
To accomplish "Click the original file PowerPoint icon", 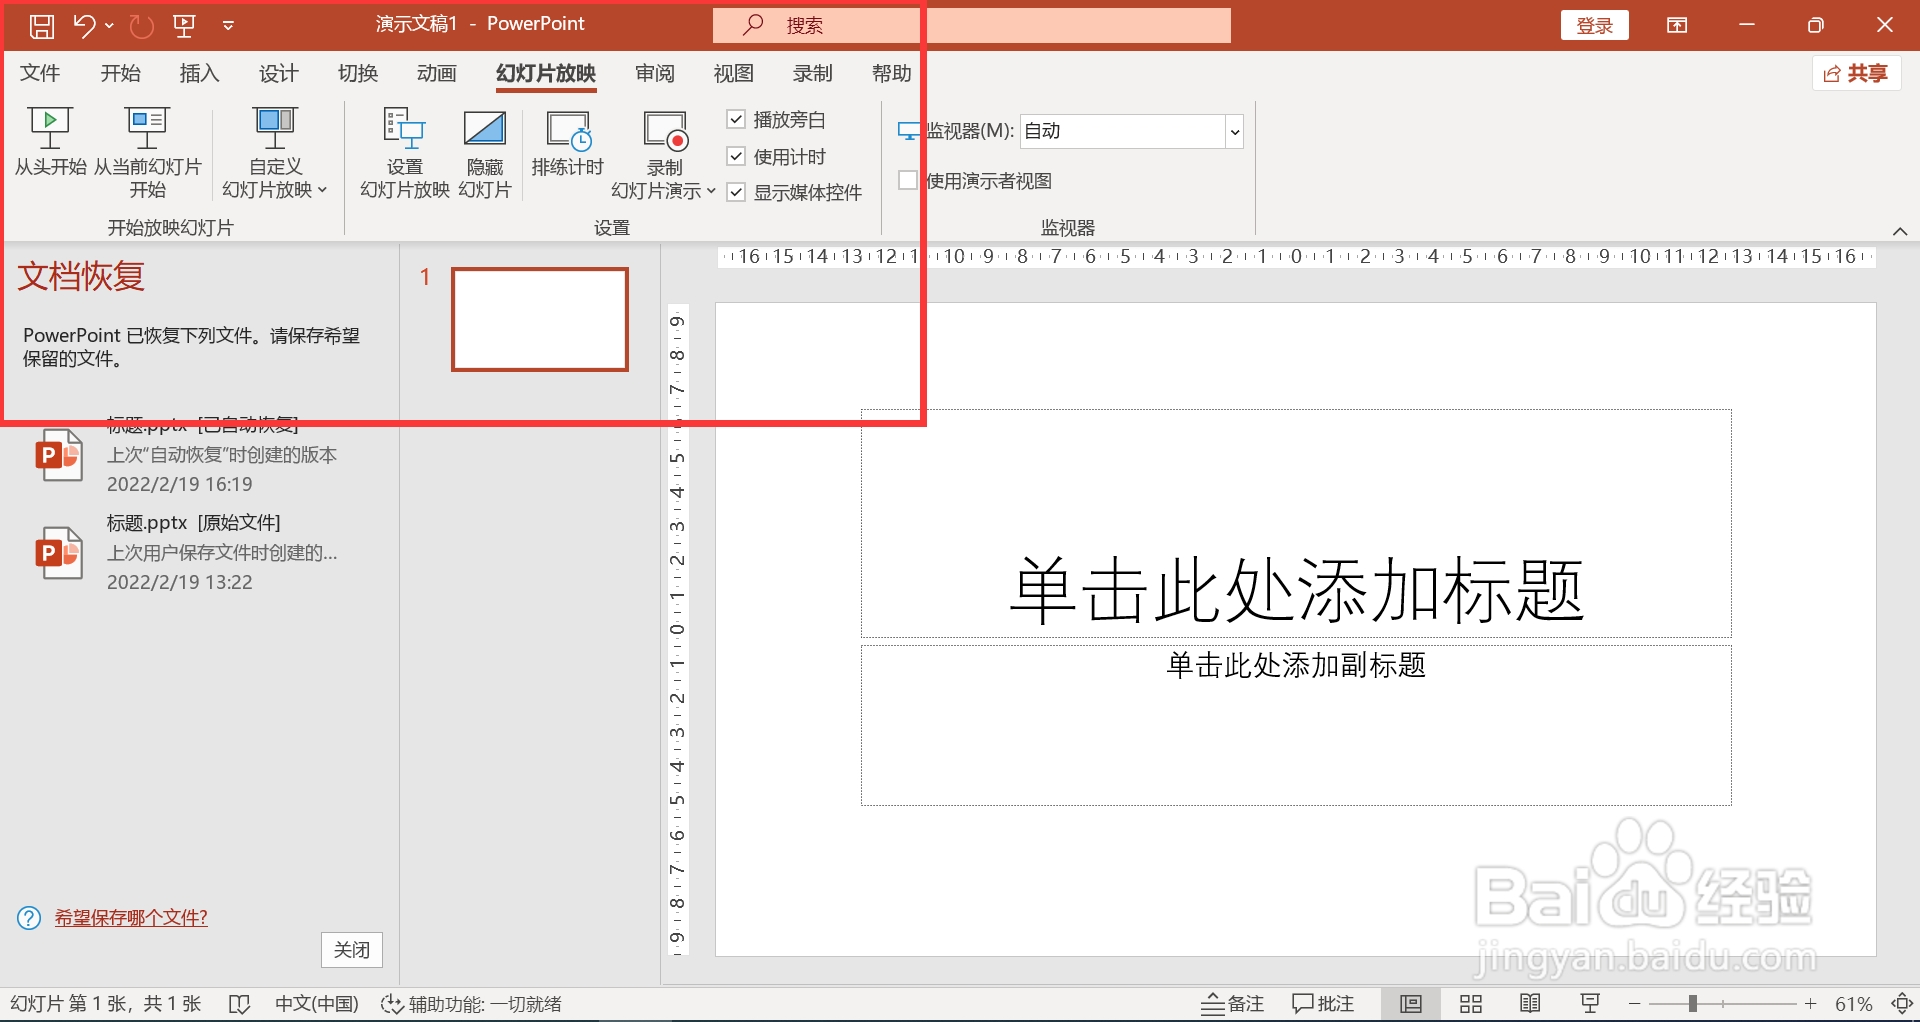I will point(59,553).
